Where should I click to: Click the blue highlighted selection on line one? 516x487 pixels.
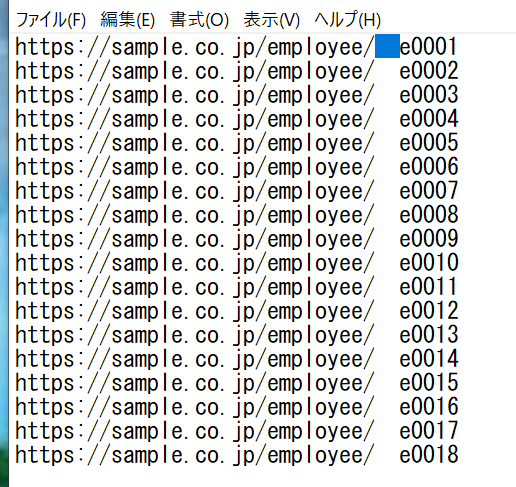click(387, 46)
